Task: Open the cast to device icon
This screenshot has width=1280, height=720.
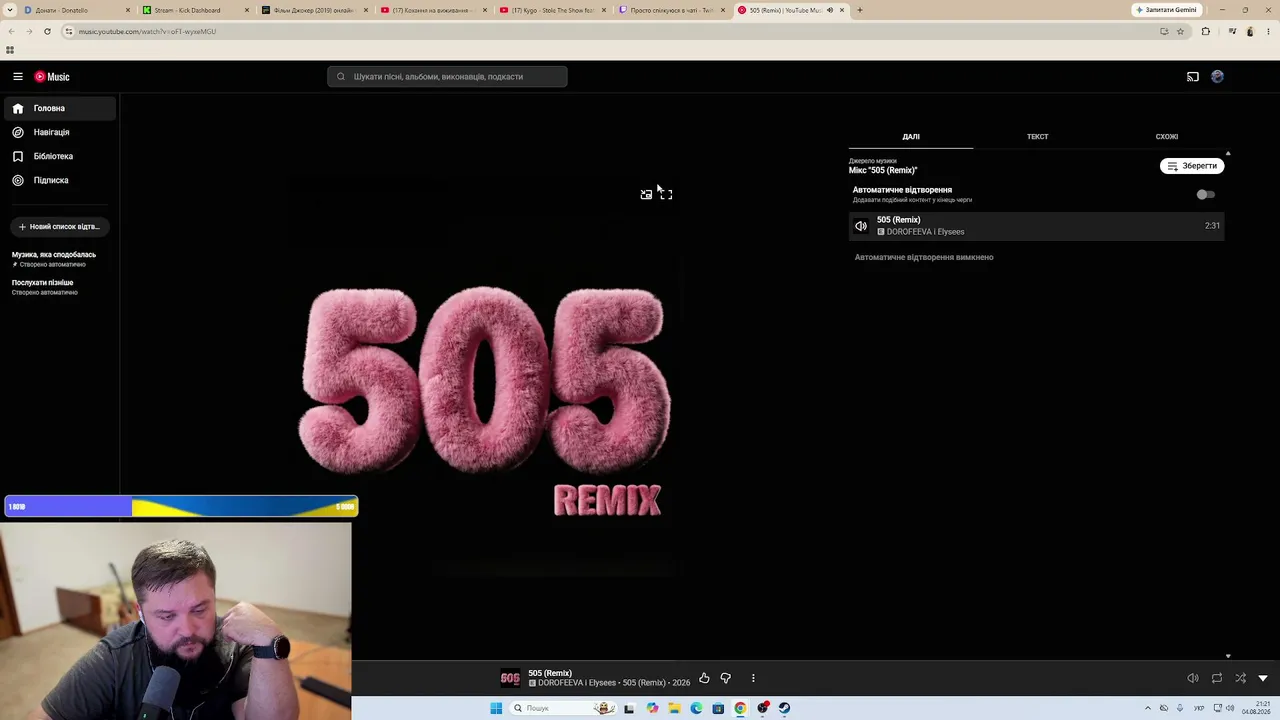Action: tap(1193, 77)
